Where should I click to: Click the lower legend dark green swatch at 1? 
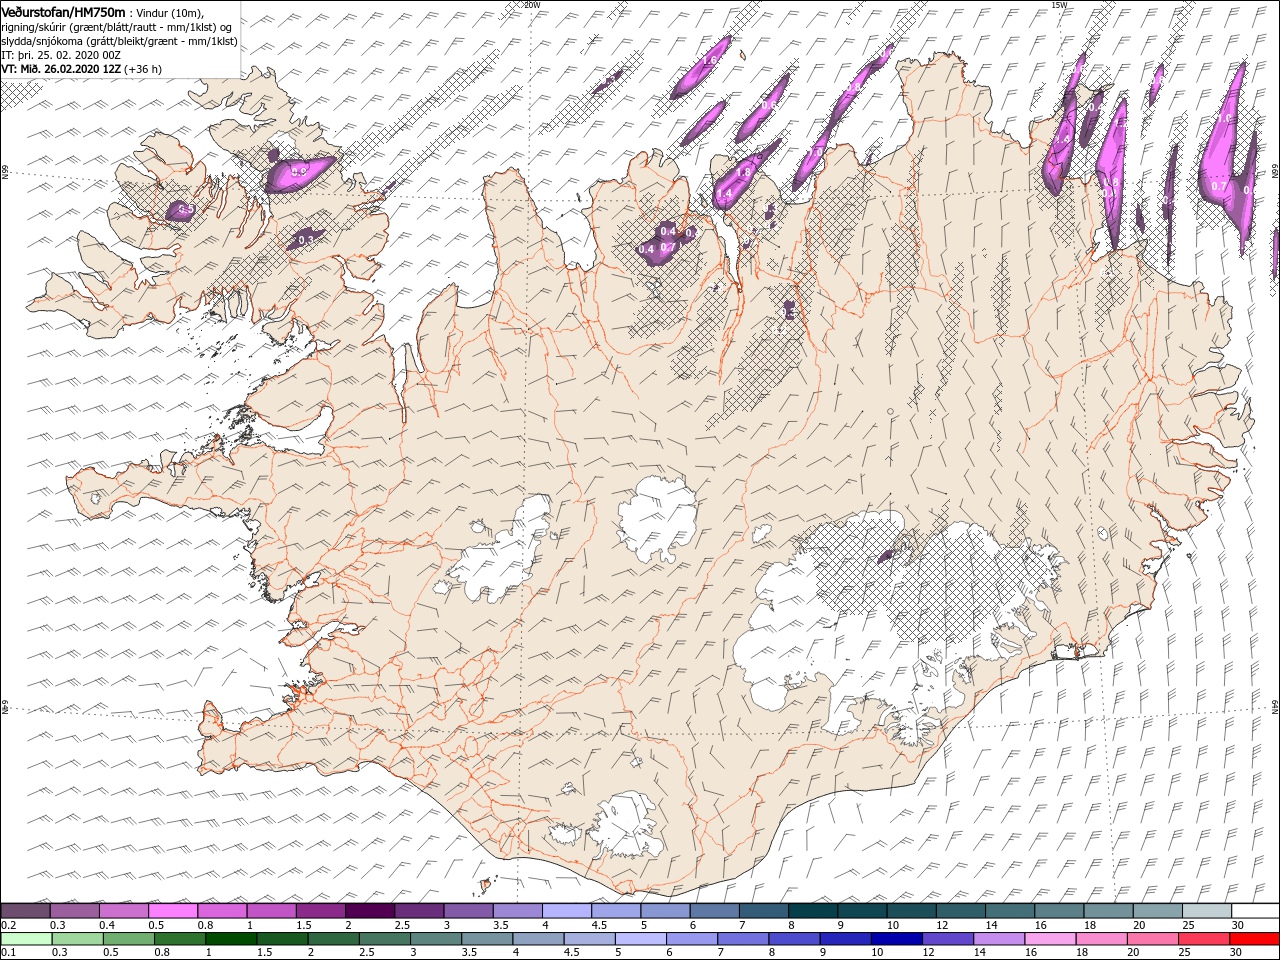click(230, 939)
